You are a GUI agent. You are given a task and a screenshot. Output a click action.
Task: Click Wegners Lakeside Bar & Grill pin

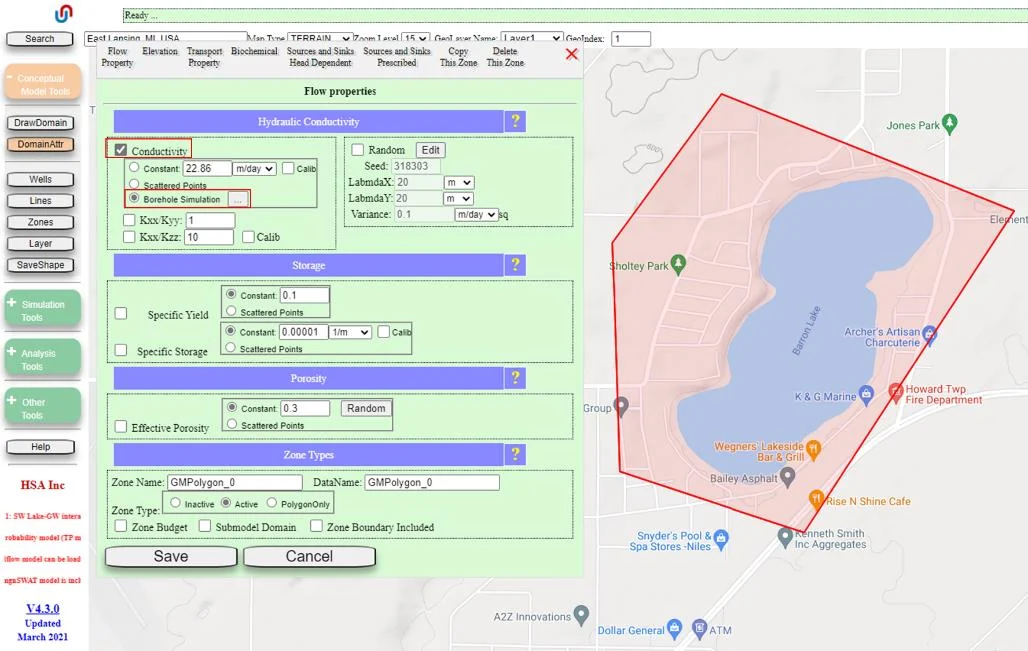click(x=813, y=450)
